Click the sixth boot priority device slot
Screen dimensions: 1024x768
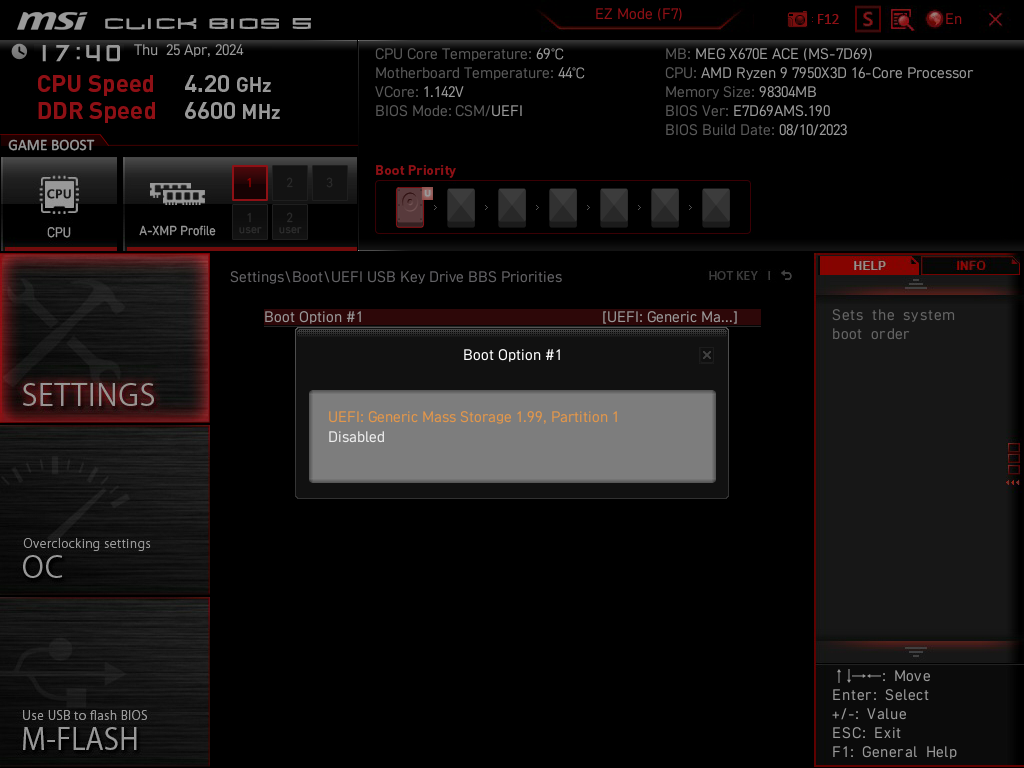click(665, 207)
